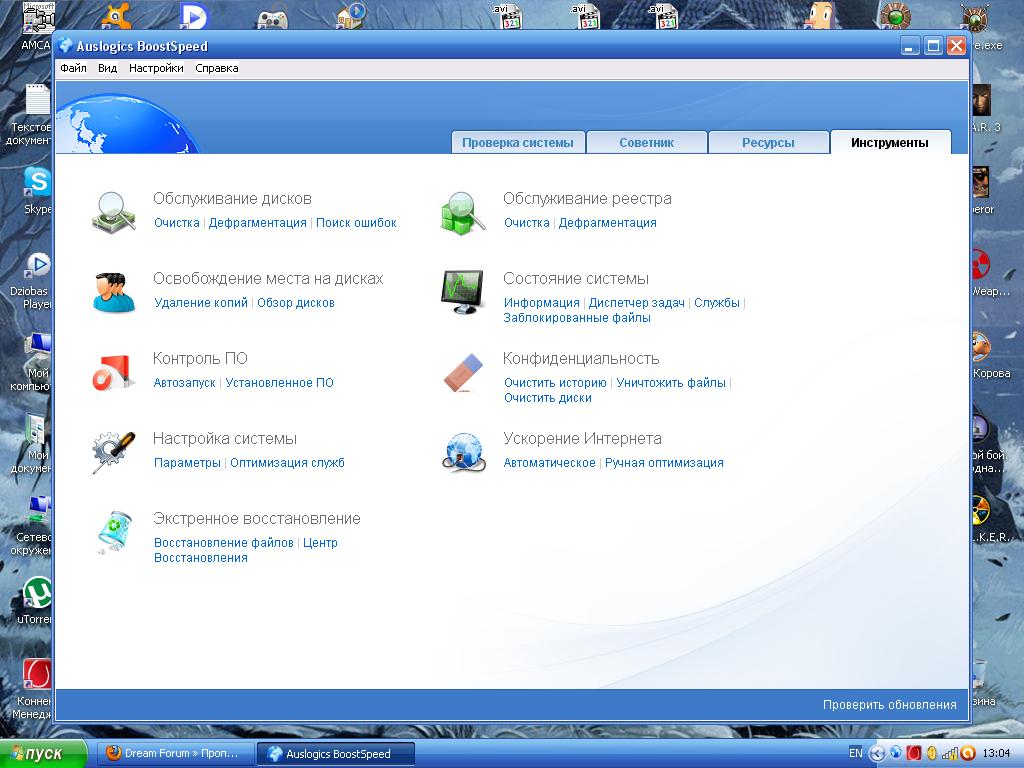Click the free disk space users icon

click(x=114, y=292)
